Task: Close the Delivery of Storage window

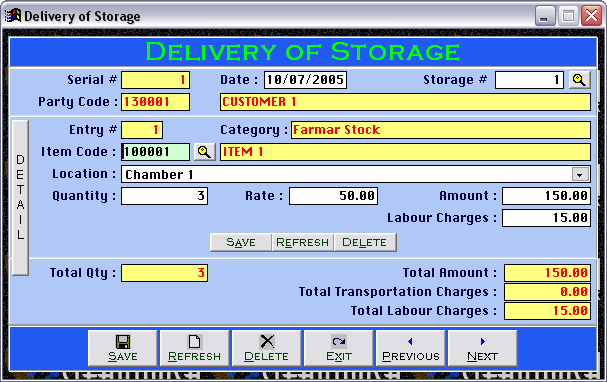Action: click(x=592, y=16)
